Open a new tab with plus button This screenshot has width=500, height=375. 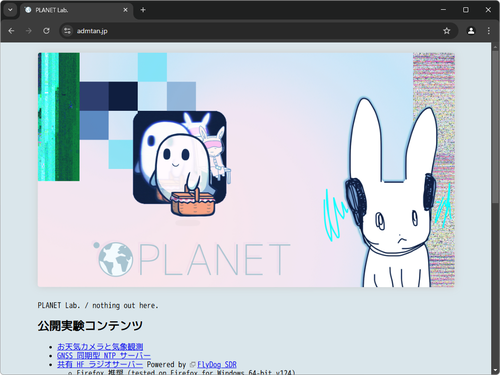143,10
